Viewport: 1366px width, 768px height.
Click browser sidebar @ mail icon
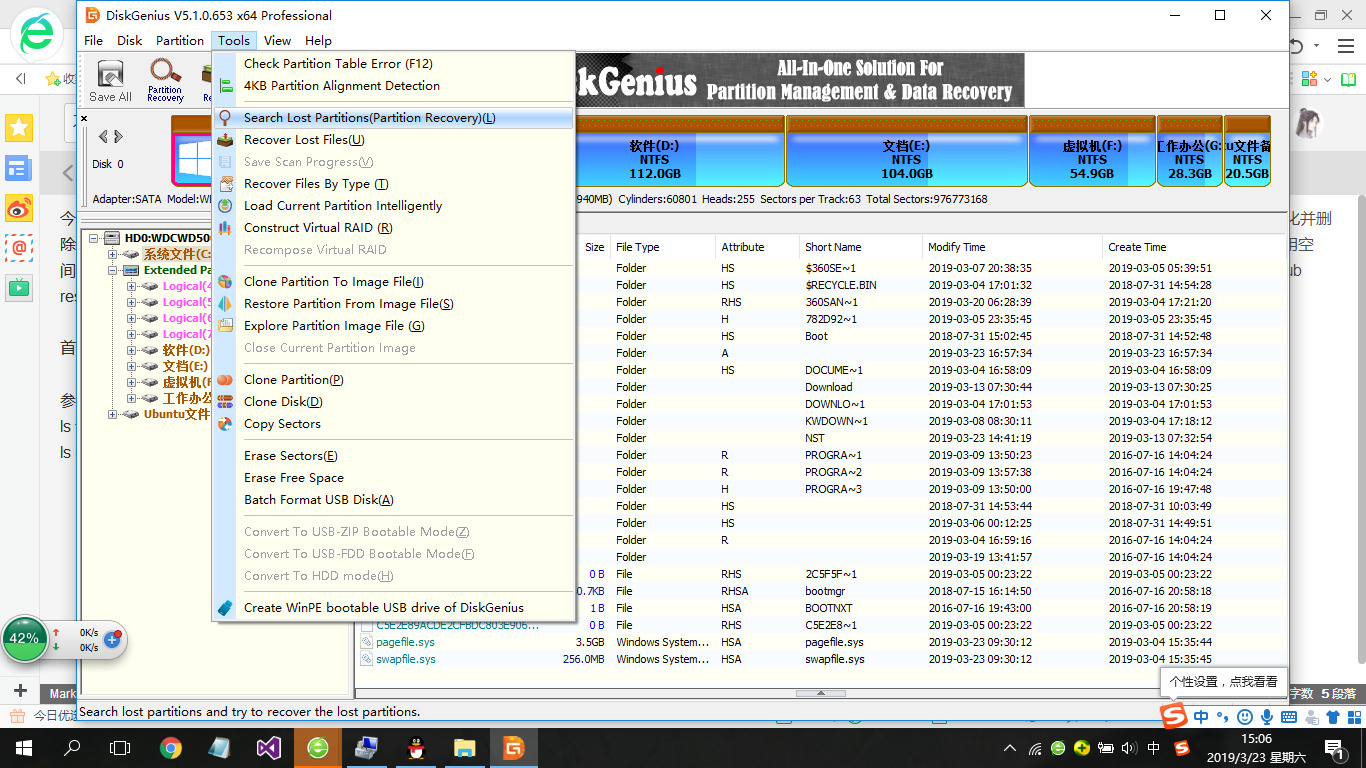coord(19,247)
